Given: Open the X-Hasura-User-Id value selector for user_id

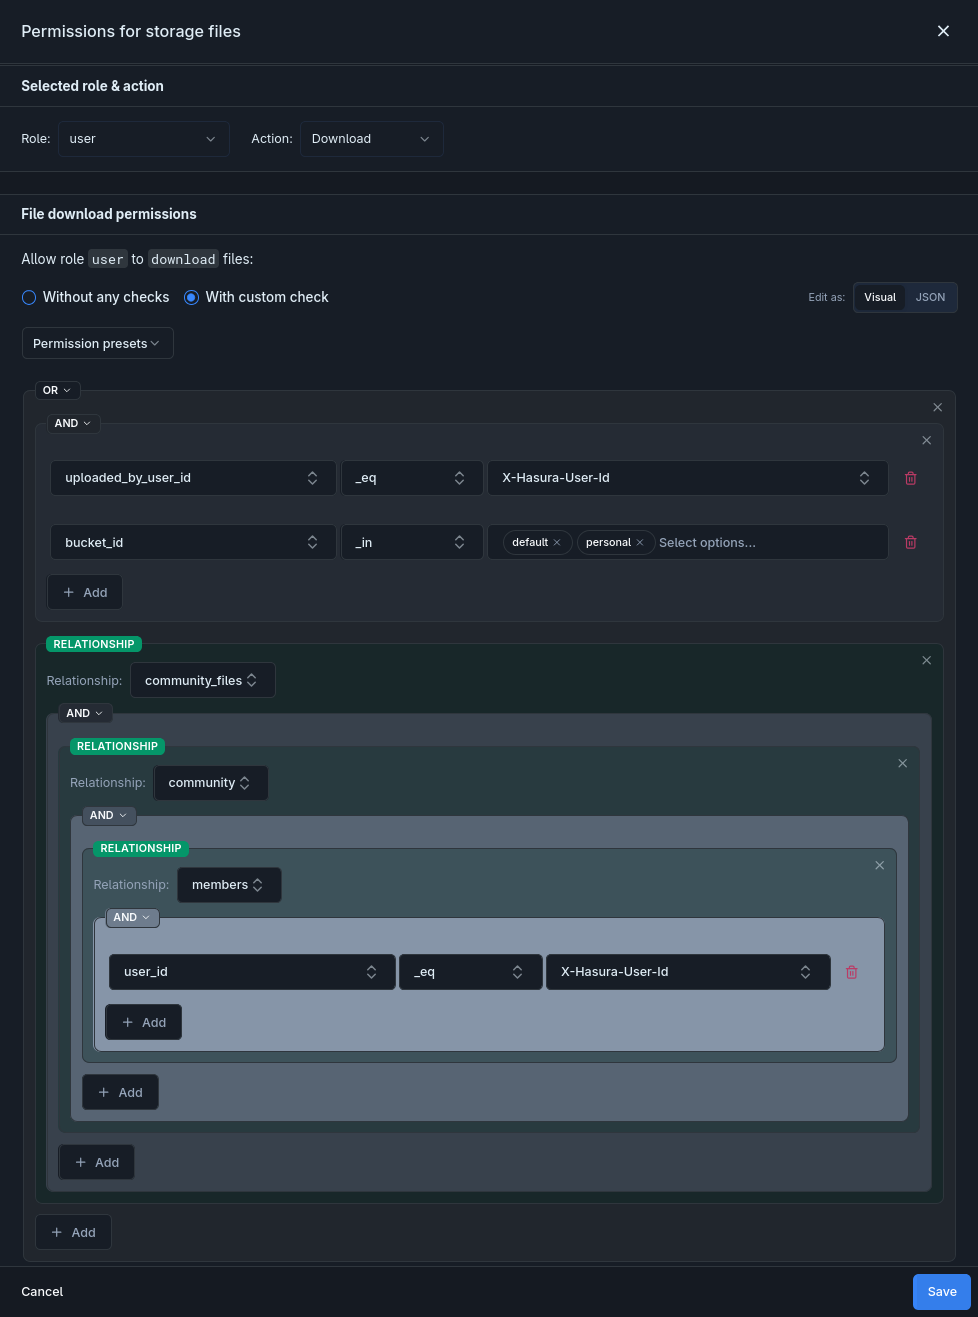Looking at the screenshot, I should [688, 972].
